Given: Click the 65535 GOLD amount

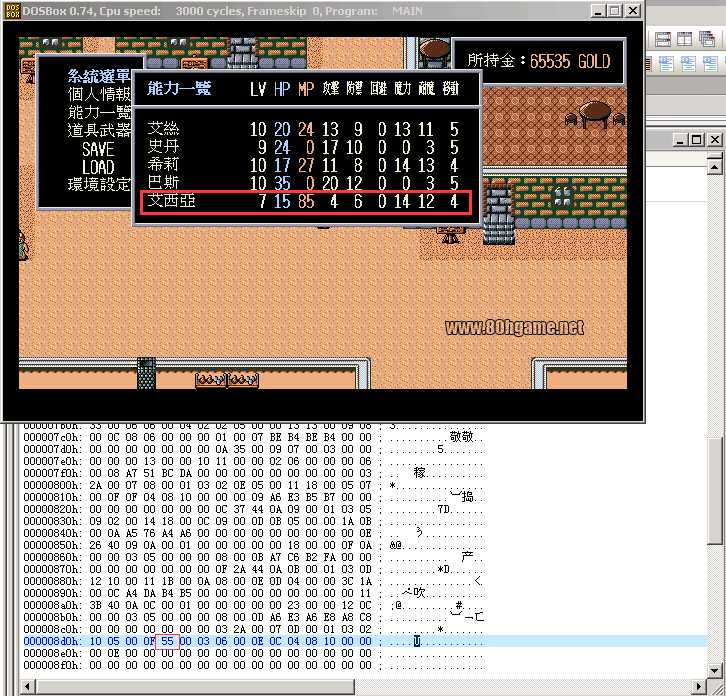Looking at the screenshot, I should tap(570, 61).
